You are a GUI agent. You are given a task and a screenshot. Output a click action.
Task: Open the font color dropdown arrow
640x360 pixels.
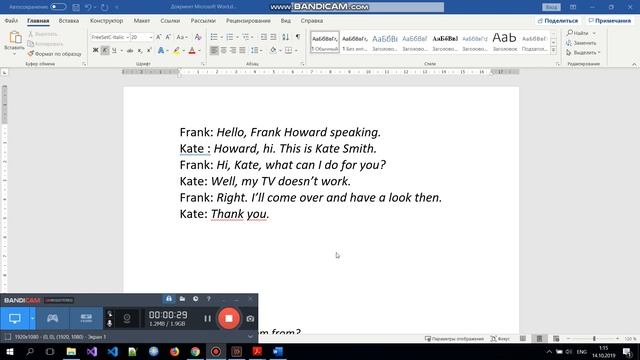click(199, 51)
